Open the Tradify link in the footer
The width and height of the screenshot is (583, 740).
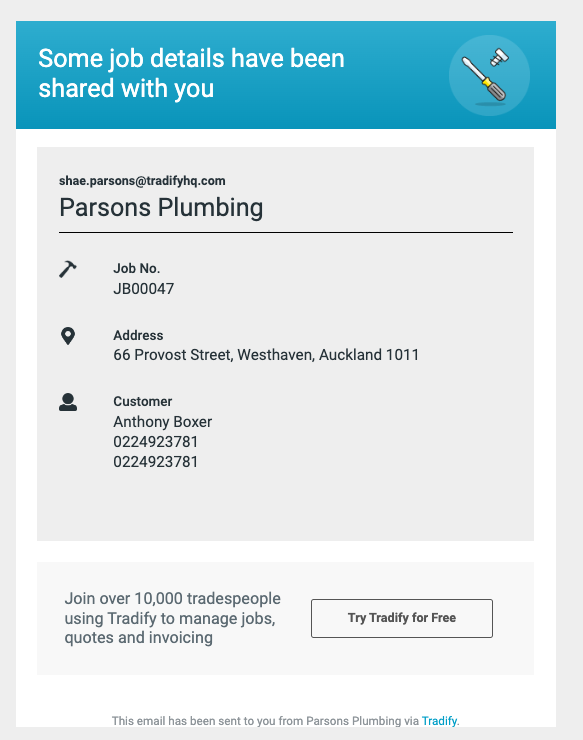(439, 721)
